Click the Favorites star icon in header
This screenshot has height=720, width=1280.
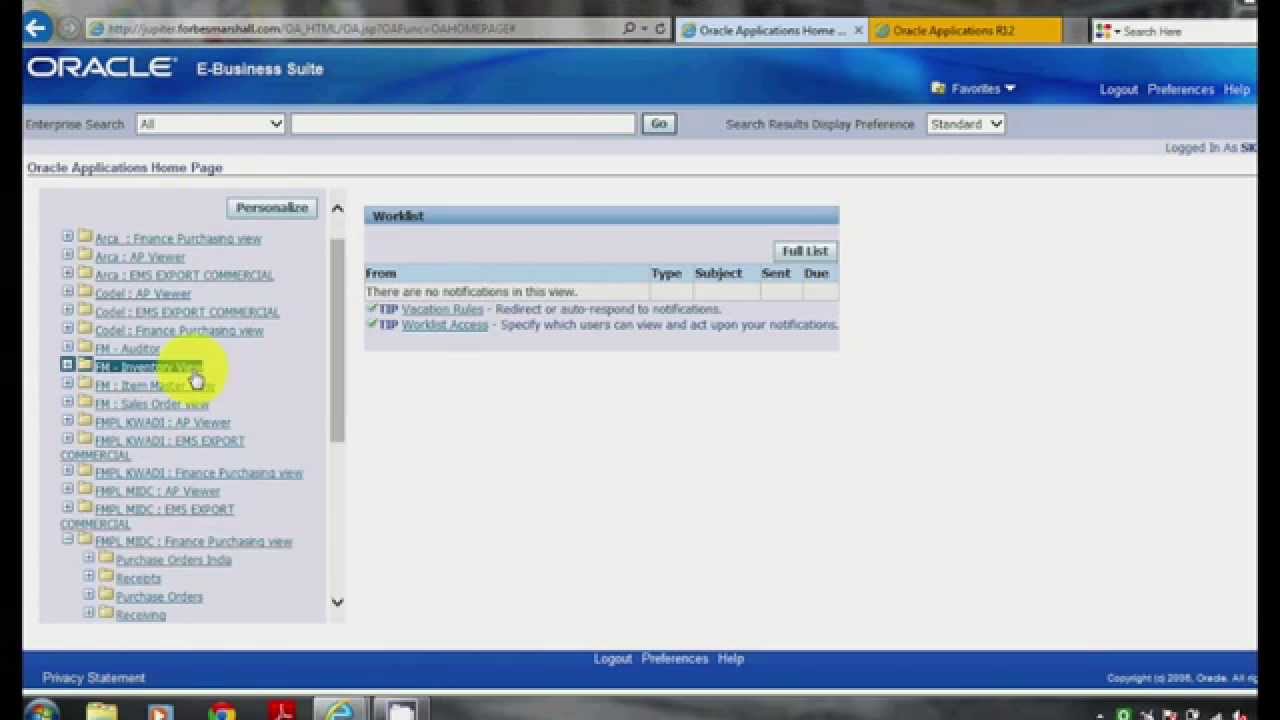coord(938,88)
